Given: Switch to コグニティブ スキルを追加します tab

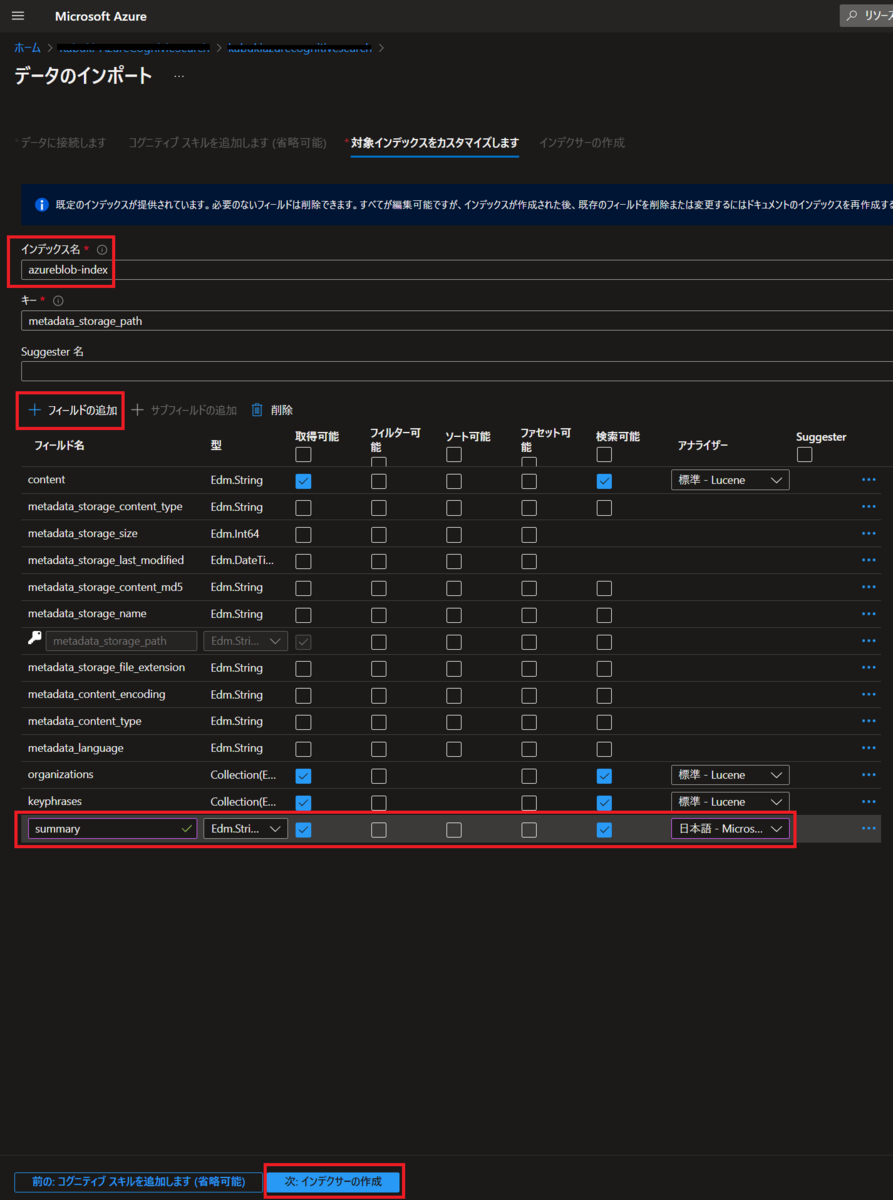Looking at the screenshot, I should tap(227, 143).
